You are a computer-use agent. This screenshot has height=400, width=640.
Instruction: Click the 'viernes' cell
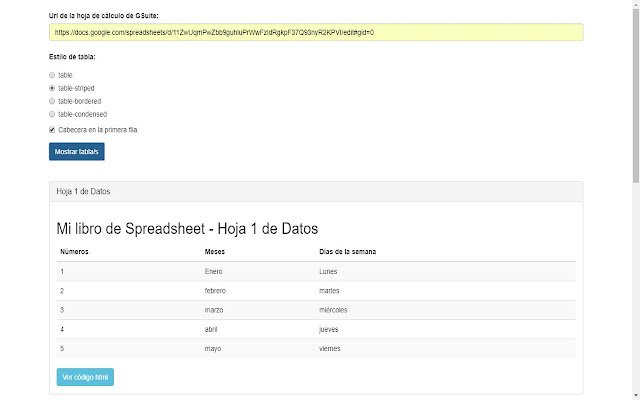(329, 349)
